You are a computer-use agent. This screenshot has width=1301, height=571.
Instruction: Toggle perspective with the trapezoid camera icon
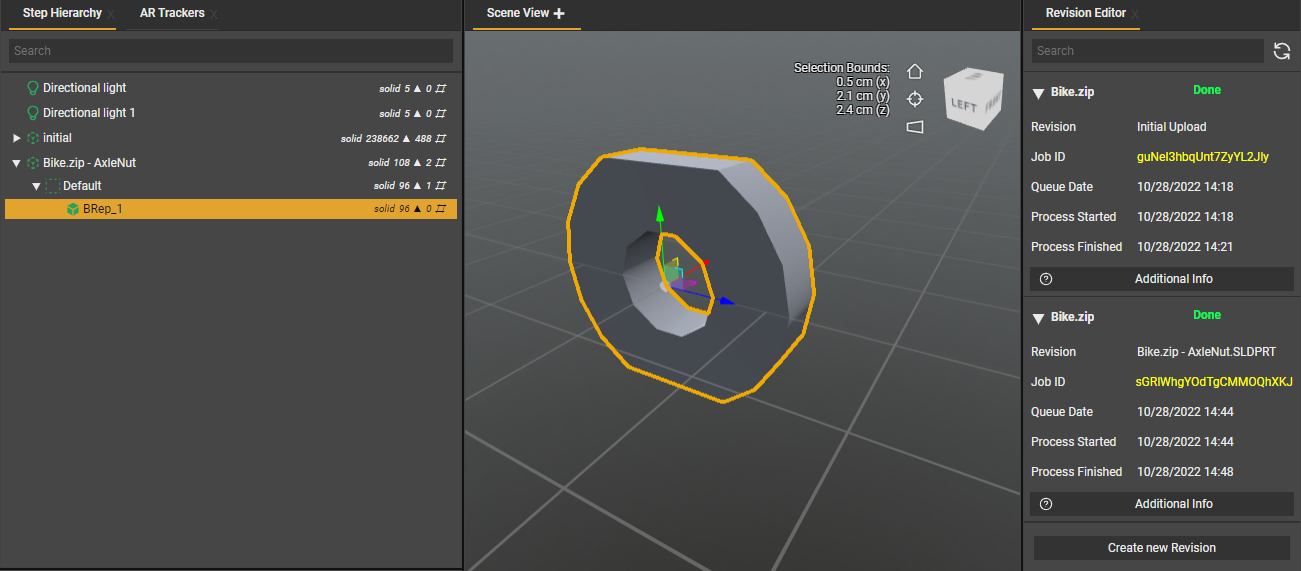click(914, 126)
